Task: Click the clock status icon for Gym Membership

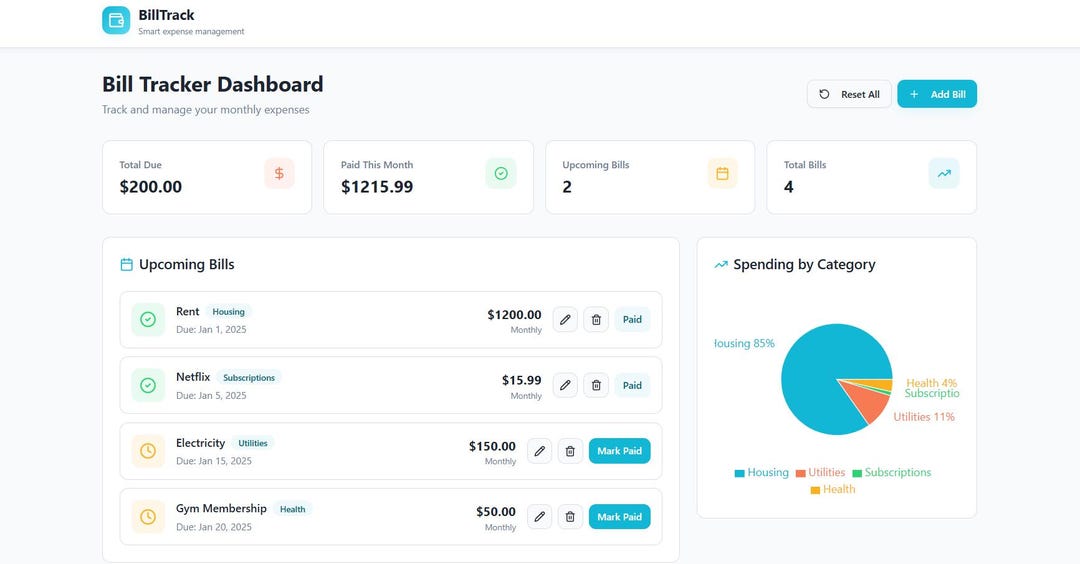Action: click(x=148, y=516)
